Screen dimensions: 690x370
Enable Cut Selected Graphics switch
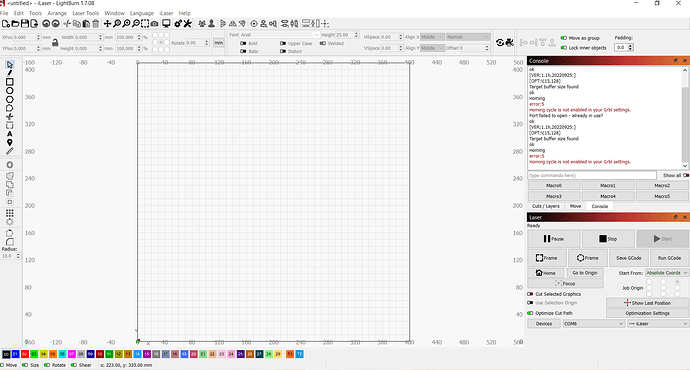tap(530, 294)
